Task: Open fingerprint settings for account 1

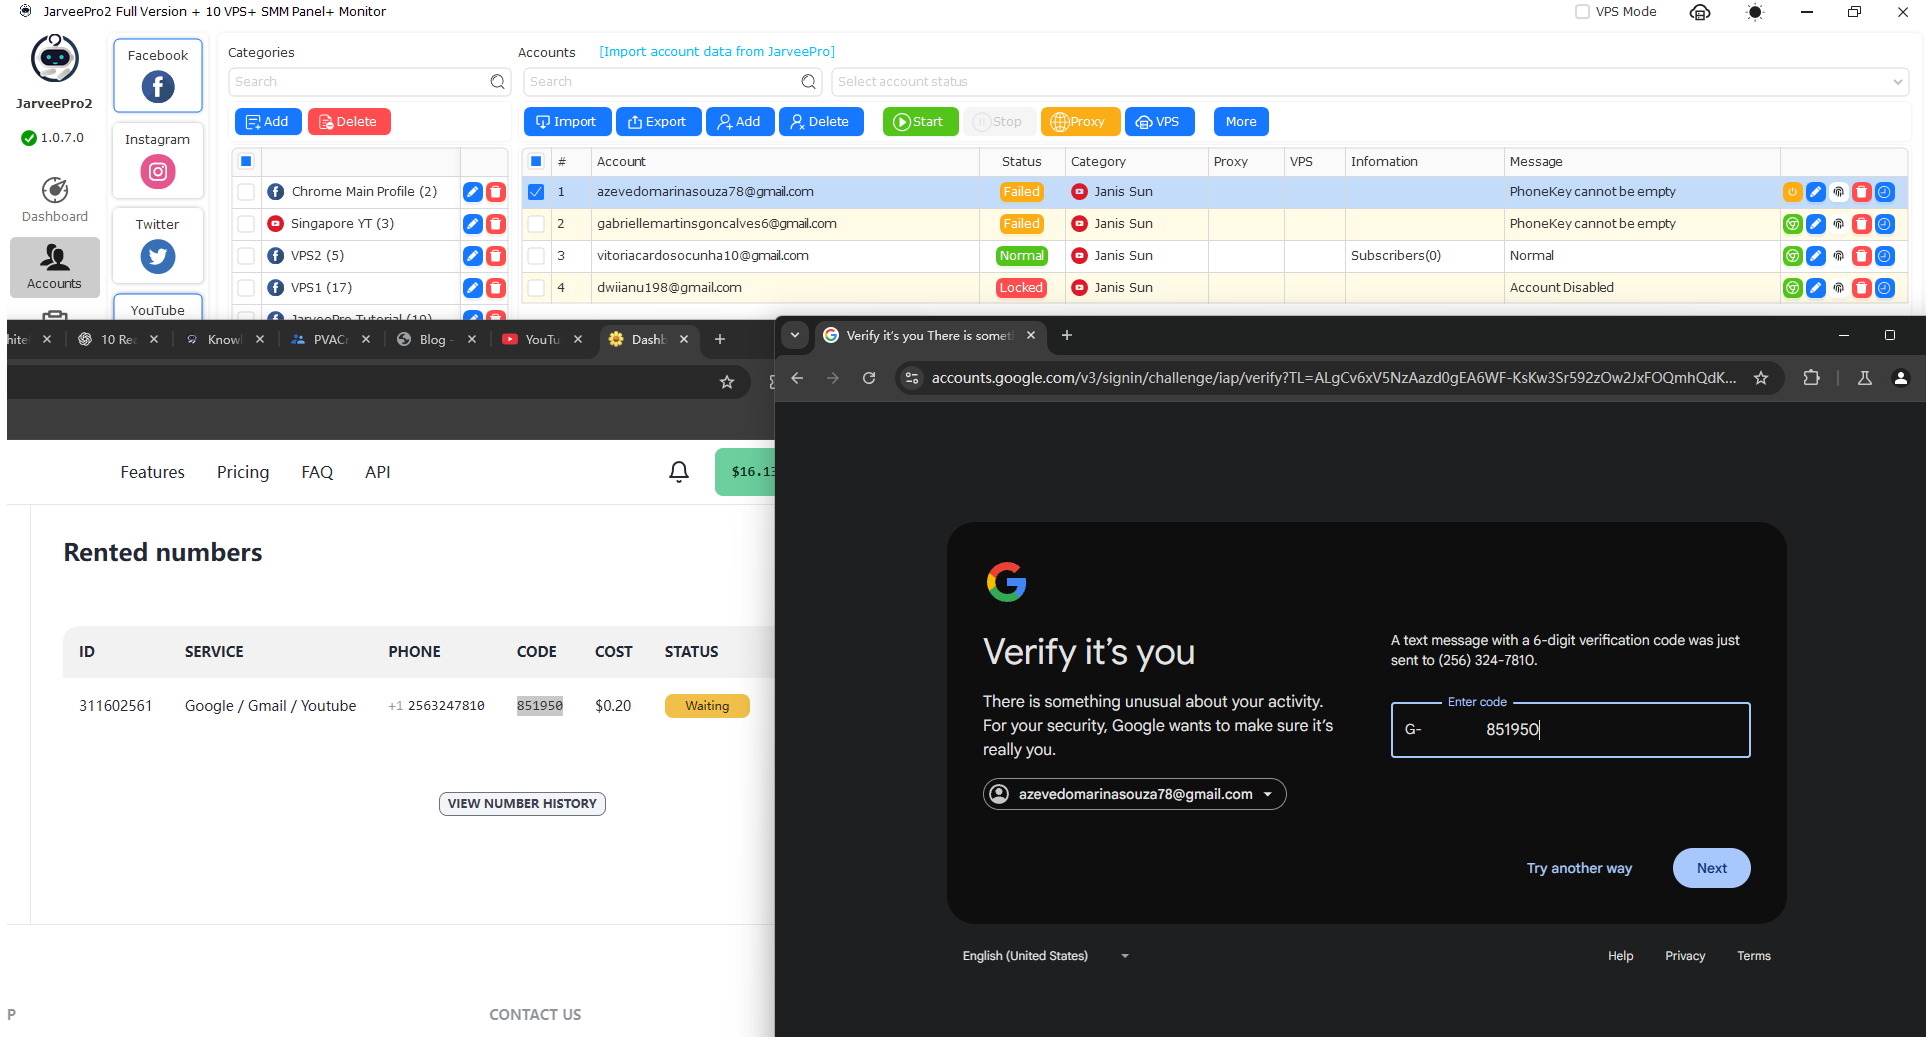Action: (x=1839, y=192)
